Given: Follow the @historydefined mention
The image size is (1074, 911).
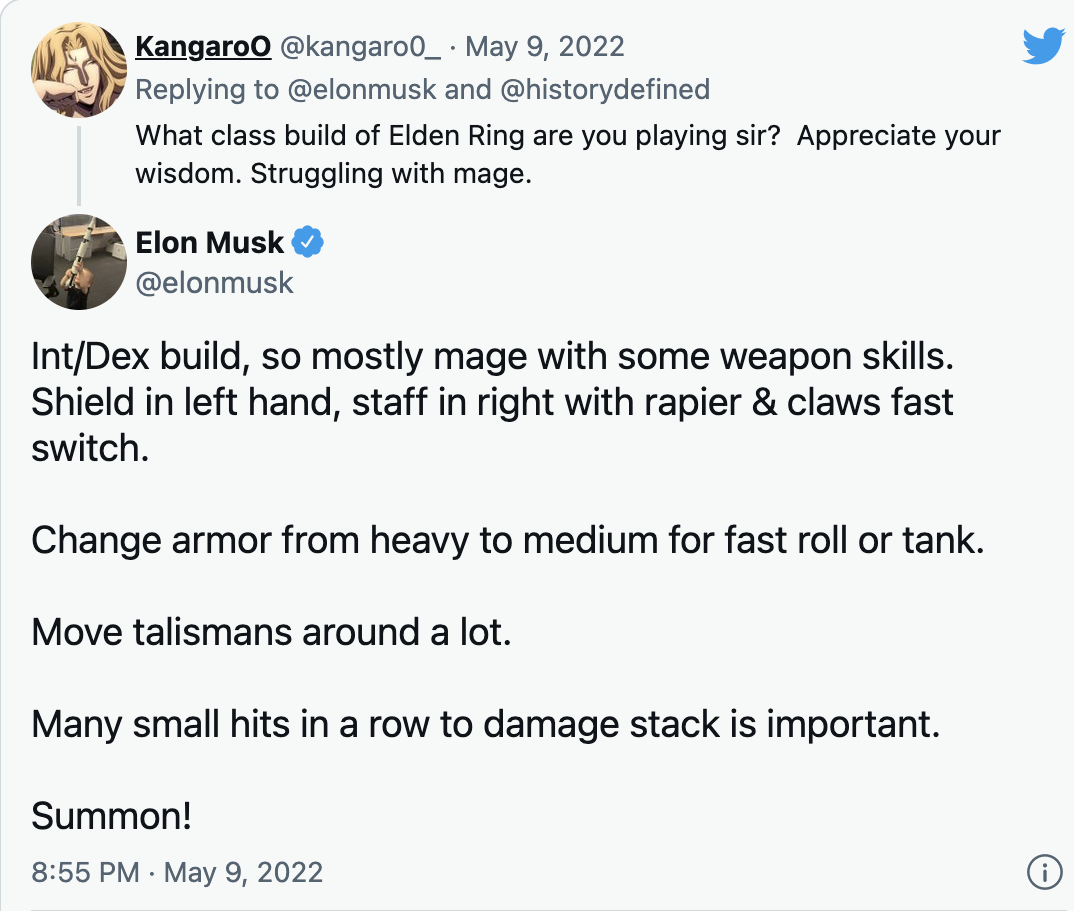Looking at the screenshot, I should (604, 90).
